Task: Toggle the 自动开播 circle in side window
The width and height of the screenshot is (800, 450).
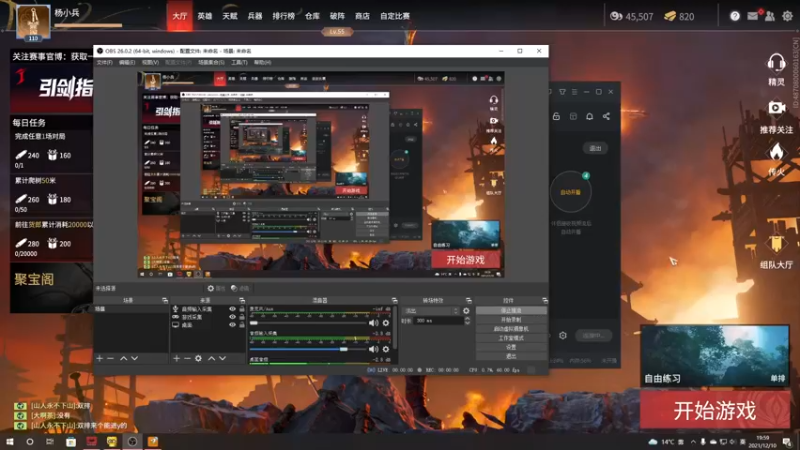Action: tap(570, 192)
